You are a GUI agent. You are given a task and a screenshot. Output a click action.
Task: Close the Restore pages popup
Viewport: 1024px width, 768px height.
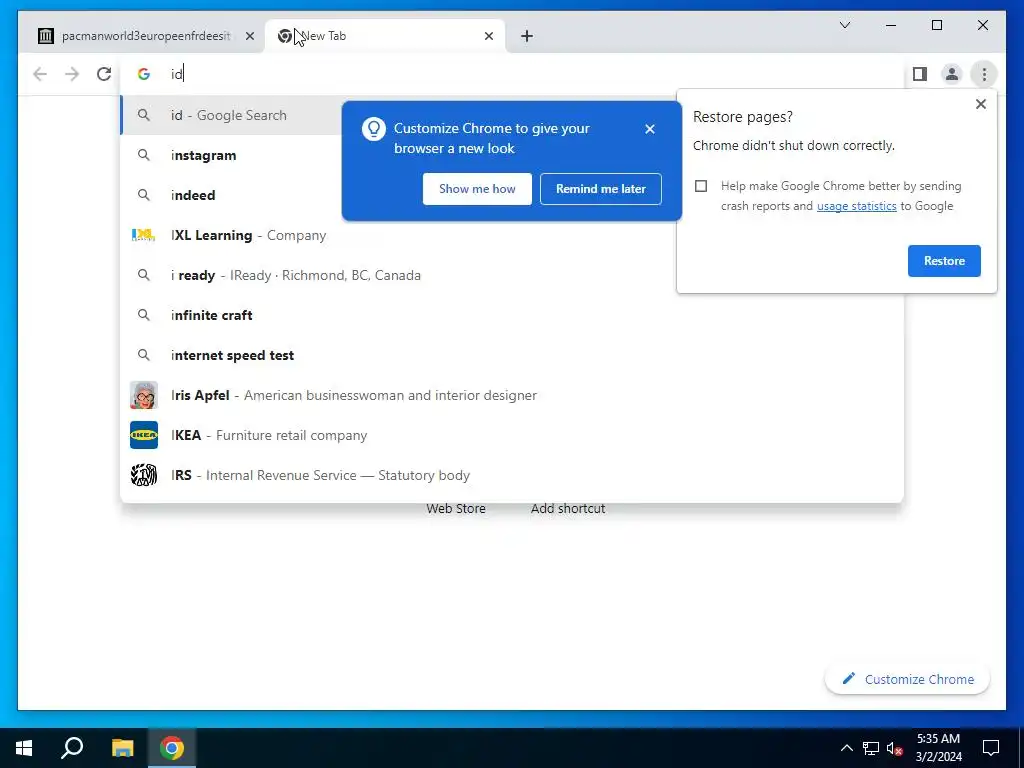[980, 104]
